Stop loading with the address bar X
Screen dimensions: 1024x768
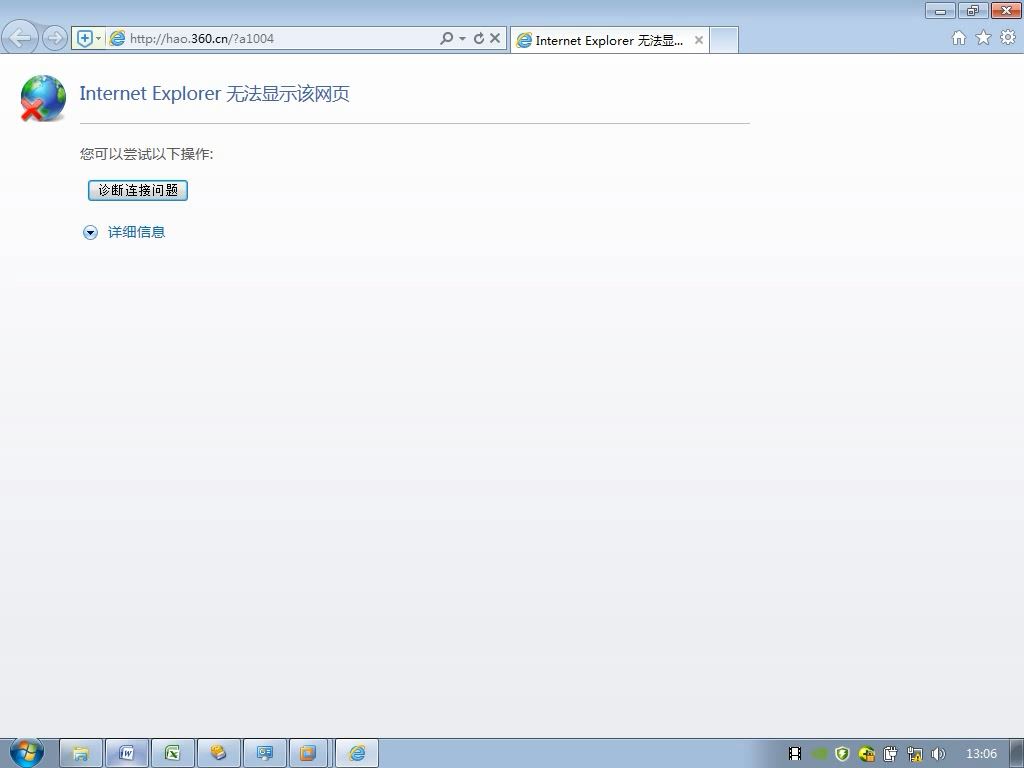[495, 39]
